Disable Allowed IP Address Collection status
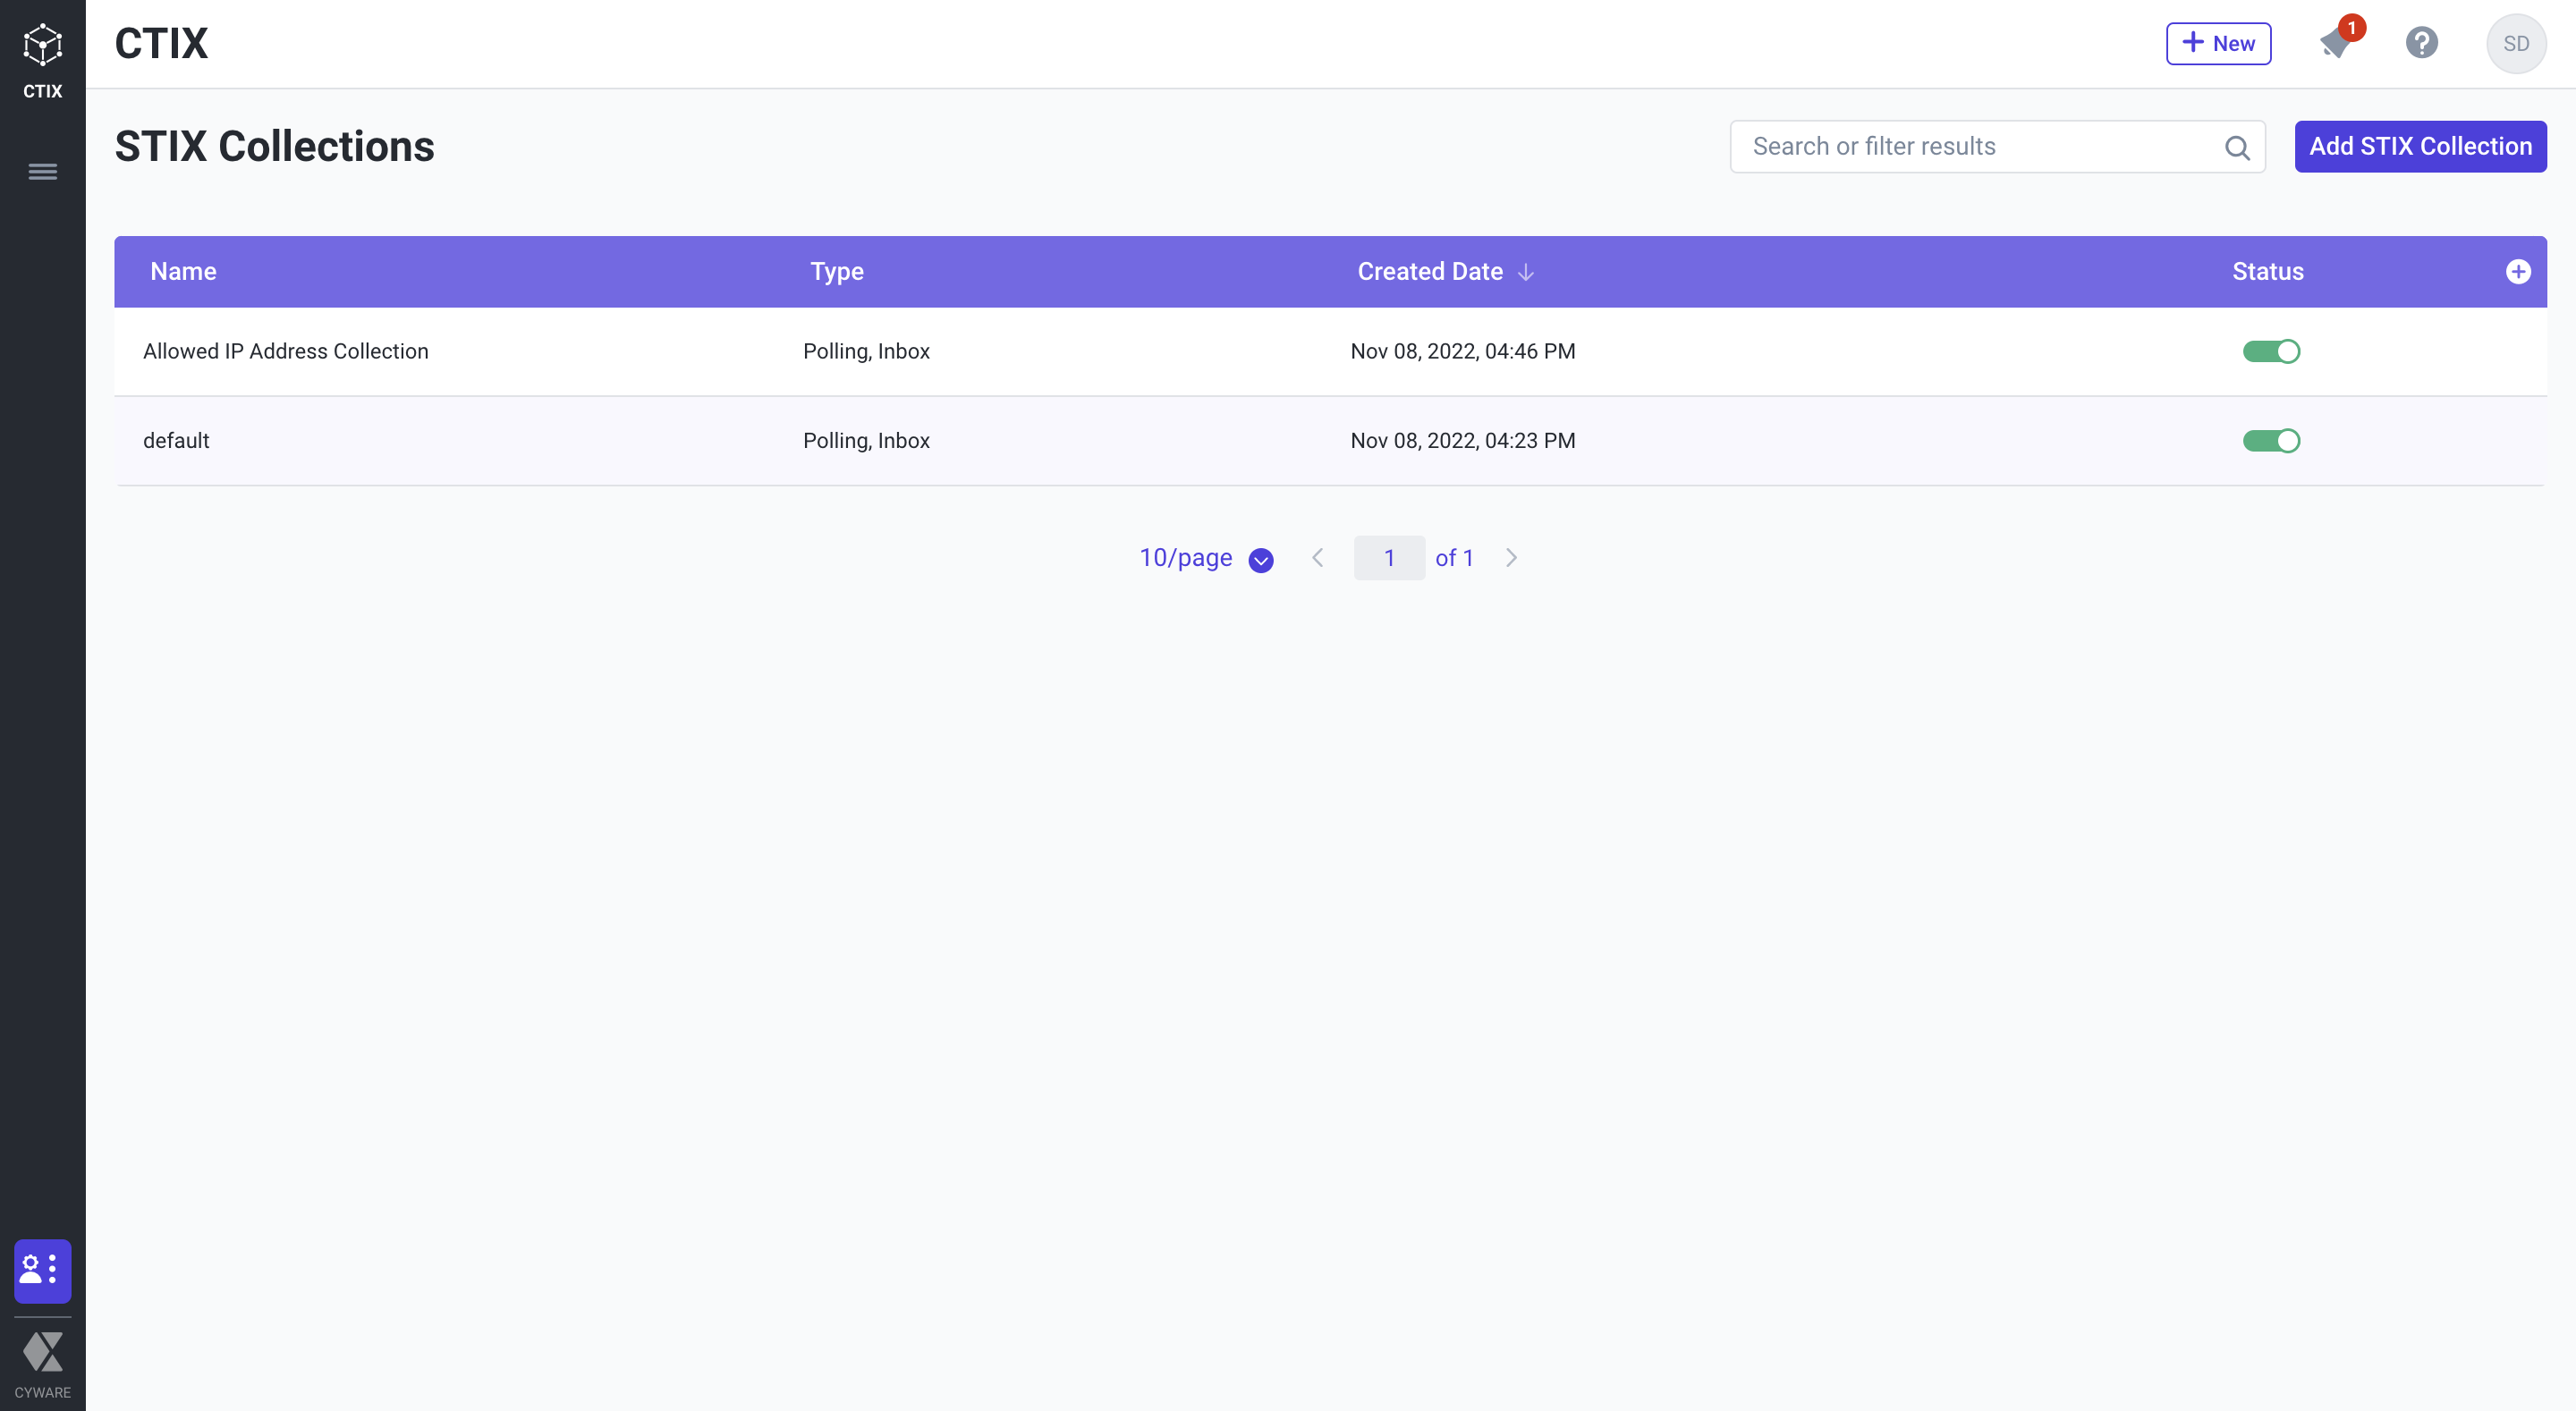The height and width of the screenshot is (1411, 2576). (2271, 351)
